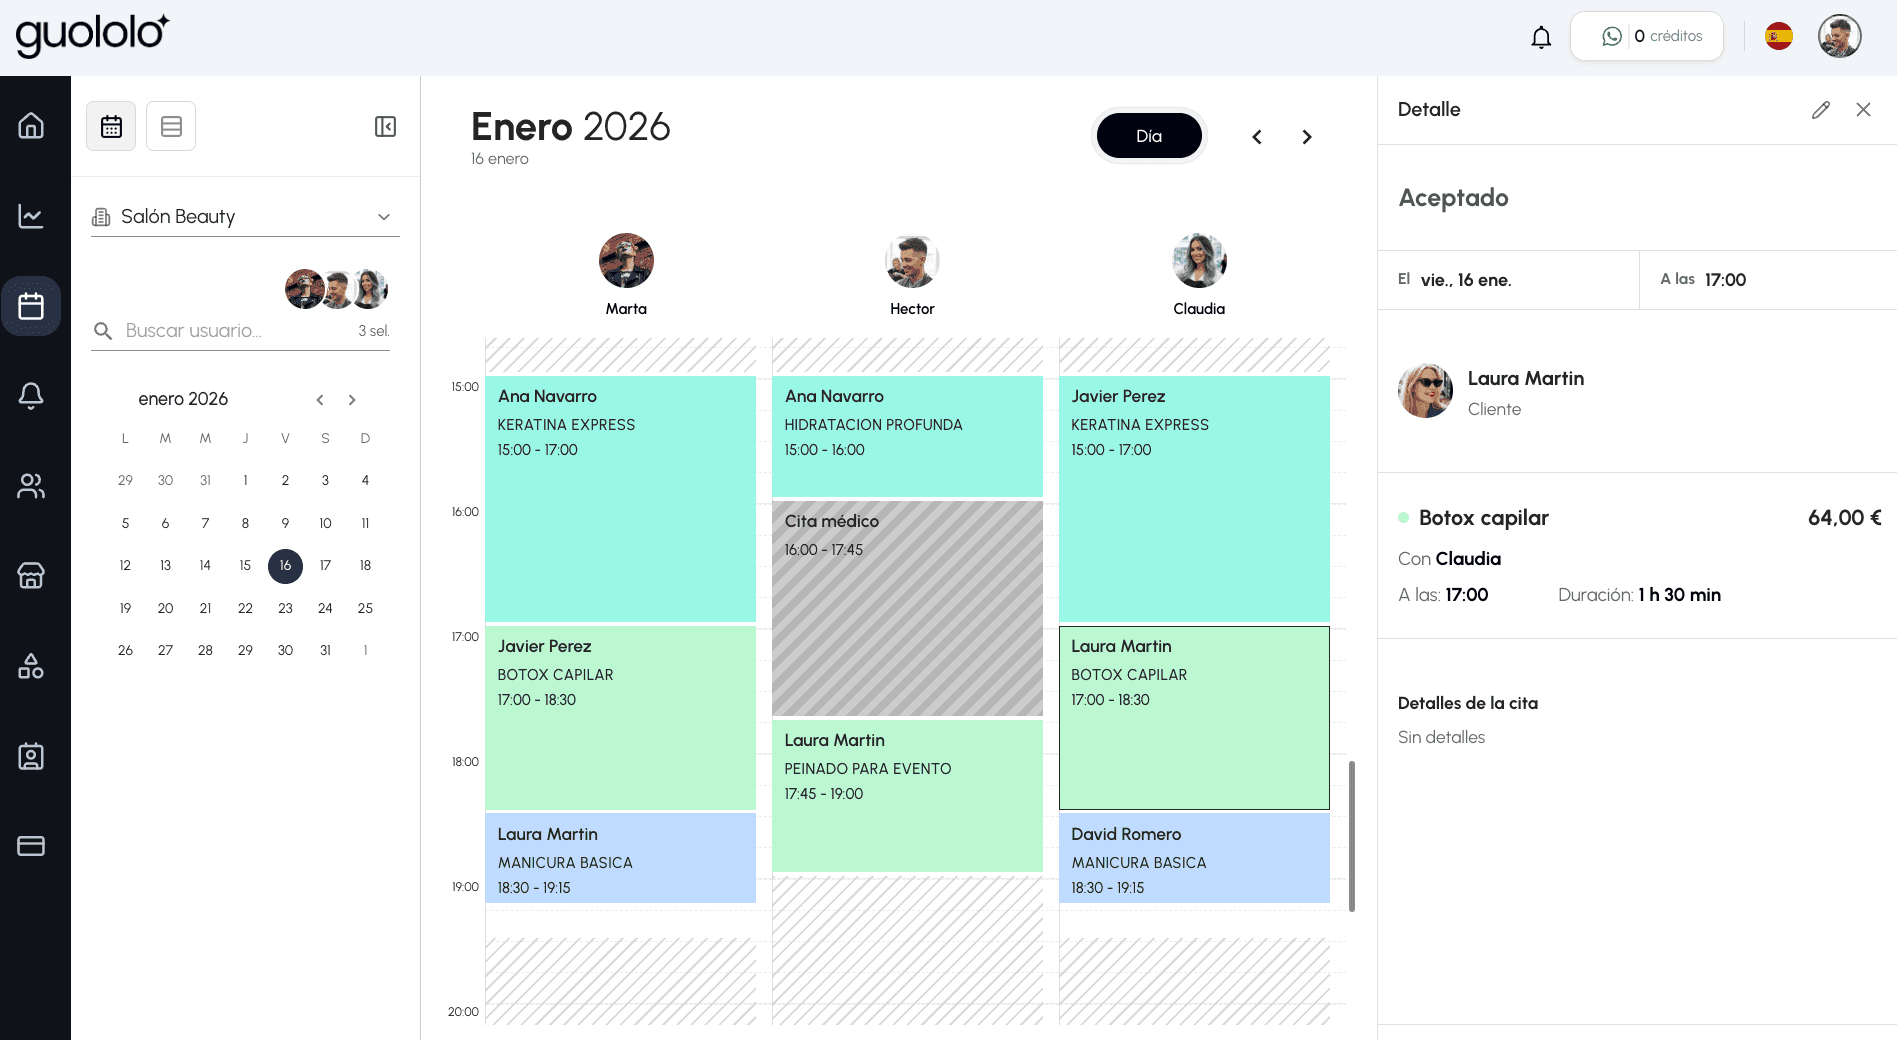Open the store icon in sidebar
Image resolution: width=1897 pixels, height=1040 pixels.
31,576
